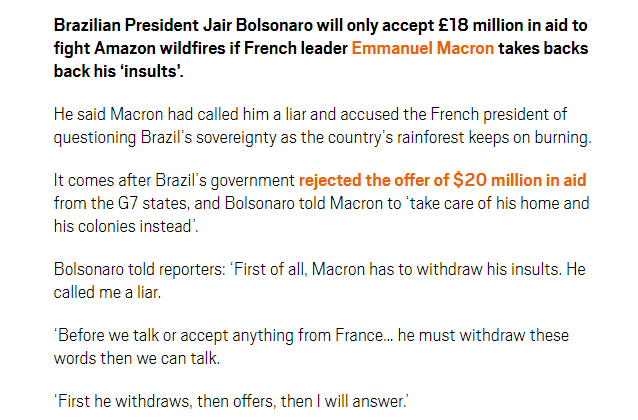638x420 pixels.
Task: Click the text 'It comes after Brazil's government'
Action: pyautogui.click(x=174, y=180)
